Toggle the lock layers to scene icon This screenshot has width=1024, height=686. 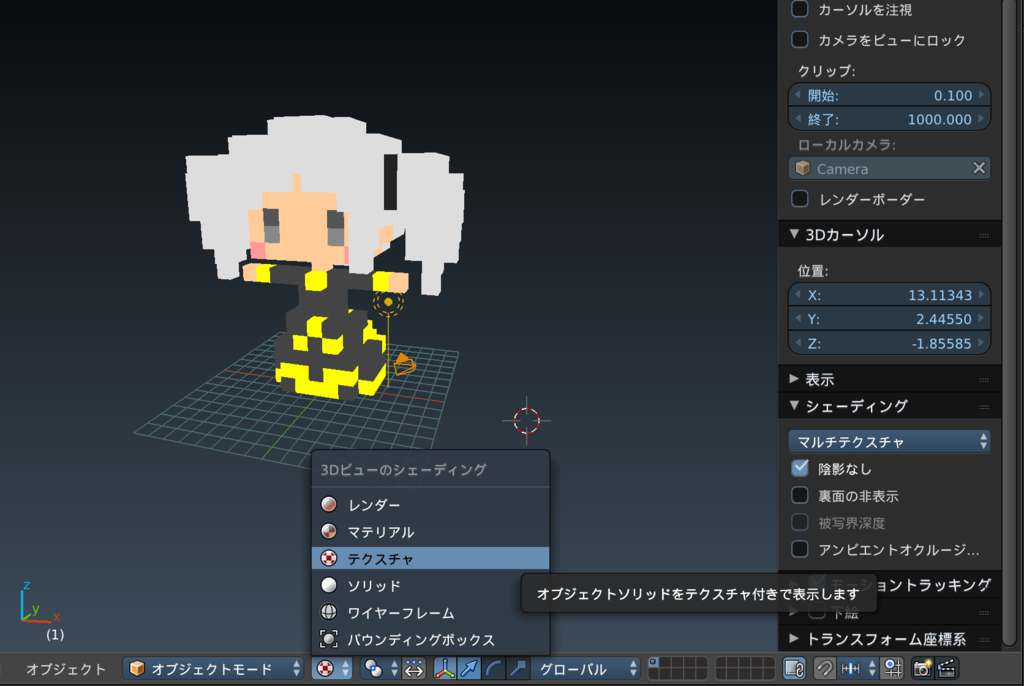coord(794,668)
